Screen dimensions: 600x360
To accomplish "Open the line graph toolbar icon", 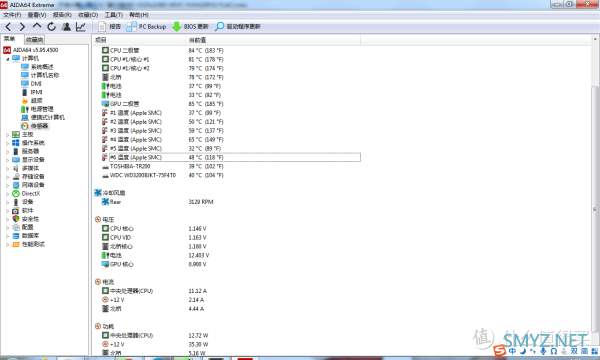I will click(81, 26).
